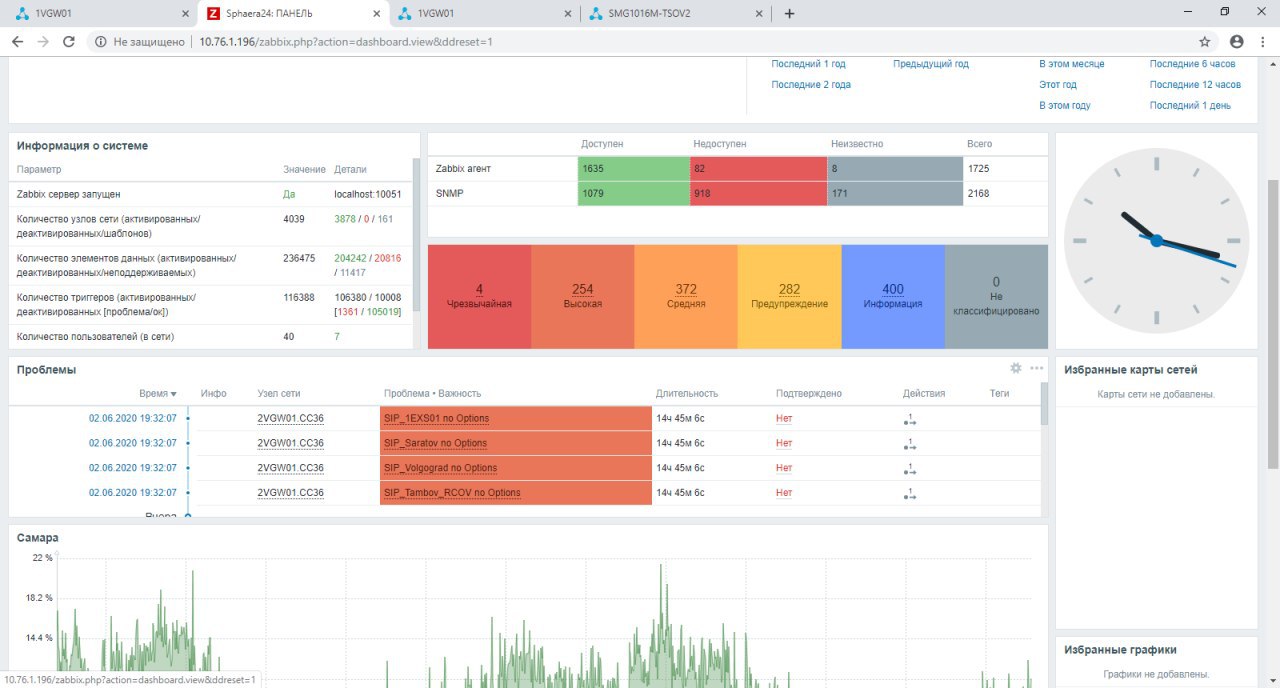Click actions icon for SIP_Tambov_RCOV no Options row
This screenshot has width=1280, height=688.
tap(910, 494)
